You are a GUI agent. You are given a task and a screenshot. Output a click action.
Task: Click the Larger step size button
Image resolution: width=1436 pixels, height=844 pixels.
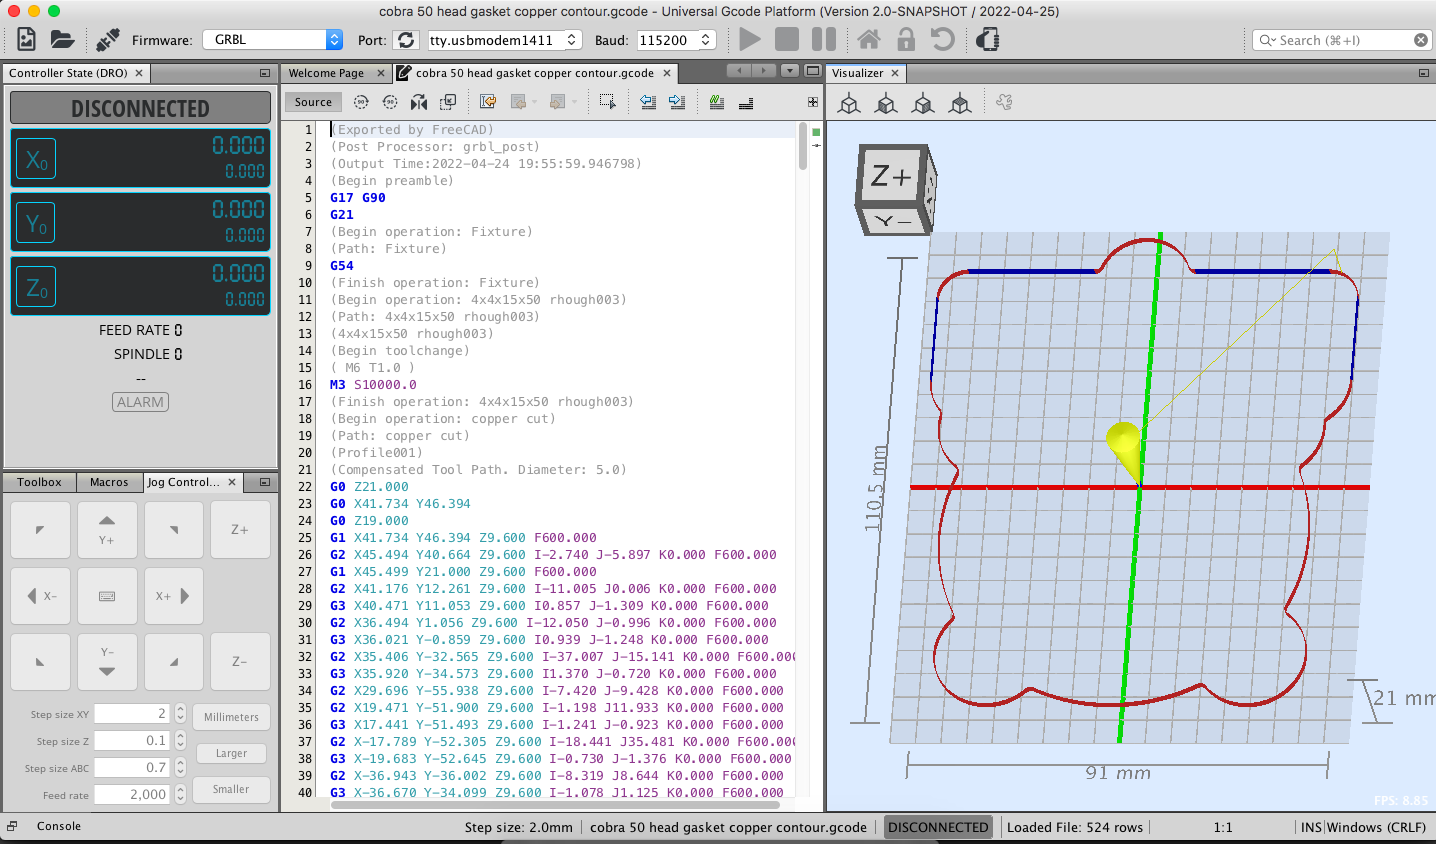231,753
